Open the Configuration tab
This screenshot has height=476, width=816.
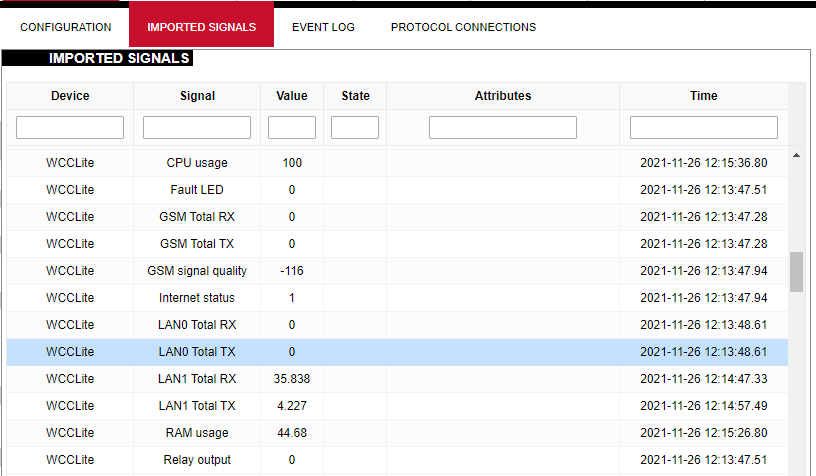66,27
